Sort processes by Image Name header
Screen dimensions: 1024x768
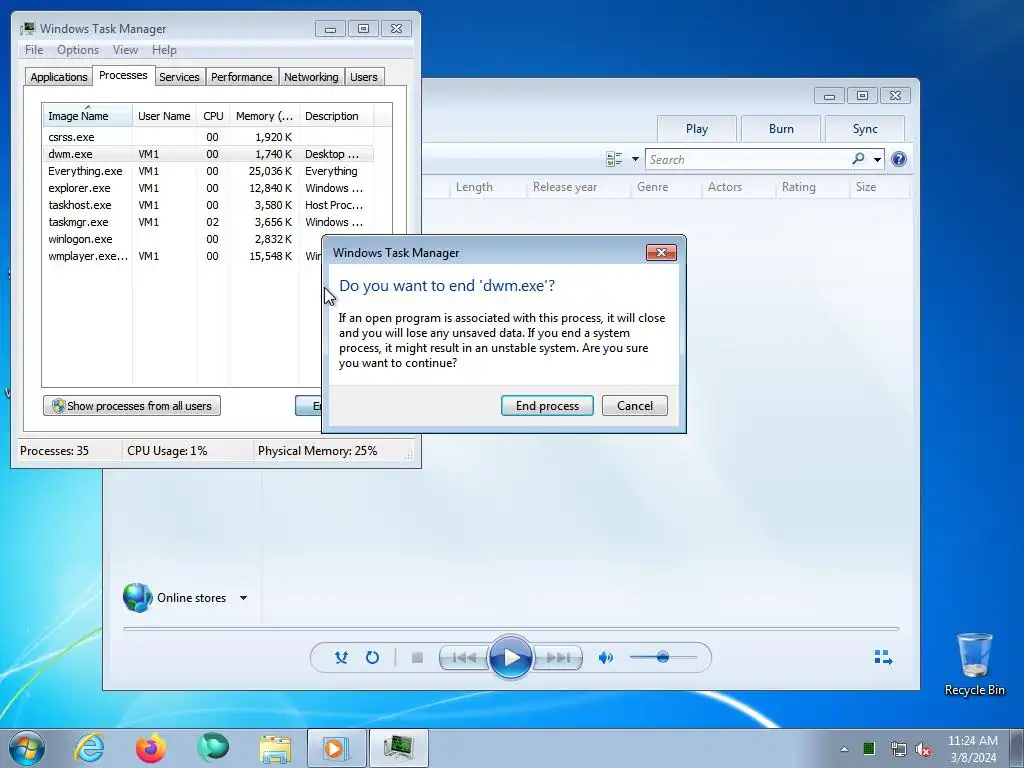[x=88, y=116]
